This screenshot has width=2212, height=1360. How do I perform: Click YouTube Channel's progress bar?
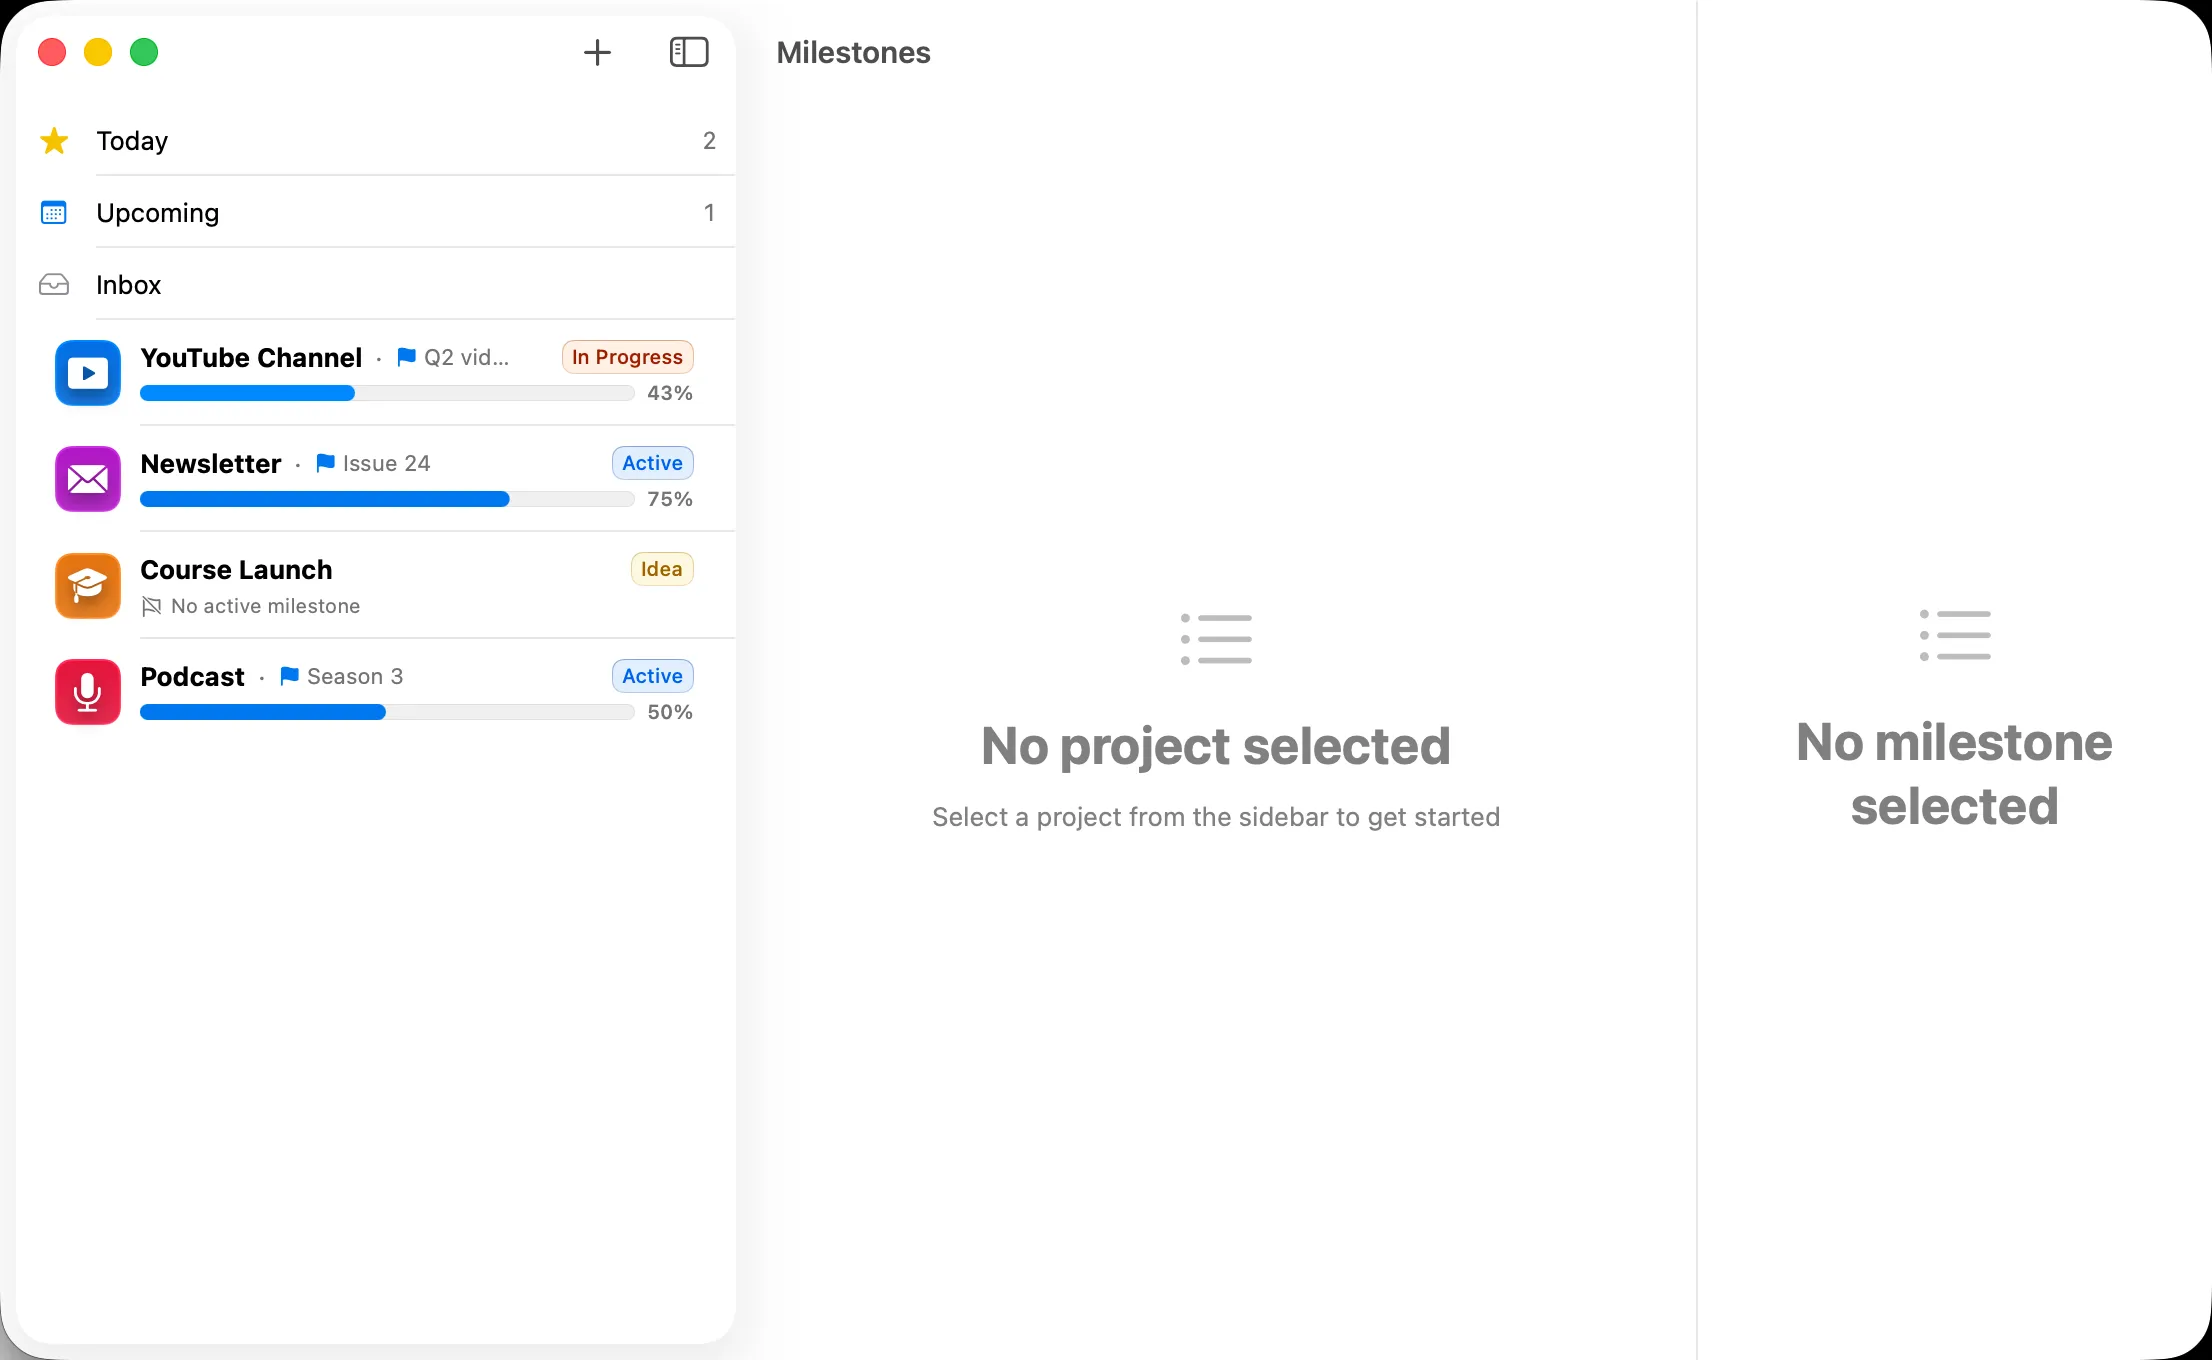pos(387,394)
